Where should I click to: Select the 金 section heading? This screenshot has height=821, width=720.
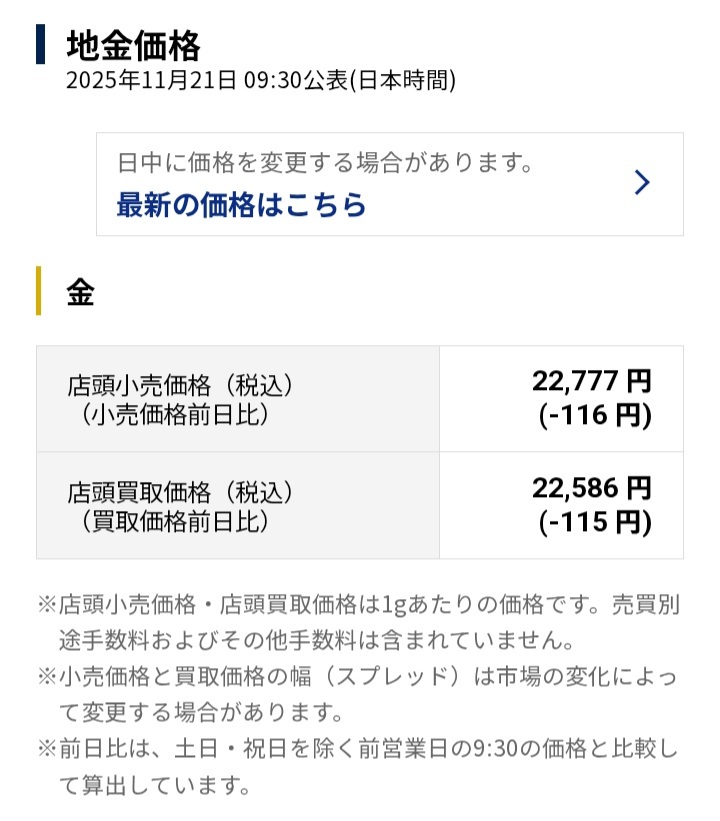point(81,292)
